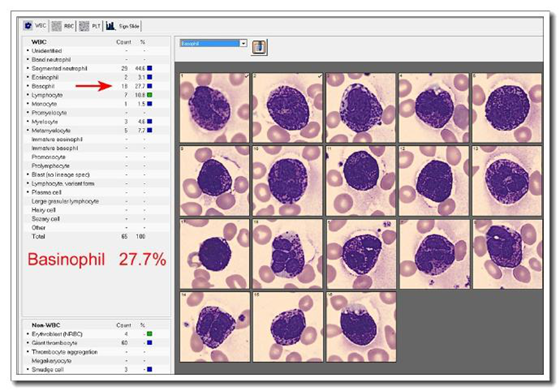Switch to the RBC tab
The image size is (560, 391).
pyautogui.click(x=62, y=26)
